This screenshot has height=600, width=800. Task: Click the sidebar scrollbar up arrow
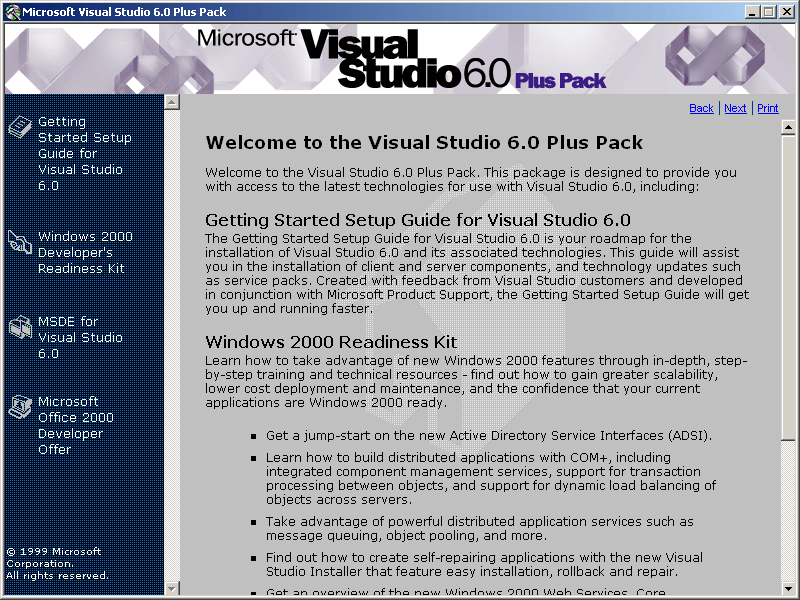point(172,102)
